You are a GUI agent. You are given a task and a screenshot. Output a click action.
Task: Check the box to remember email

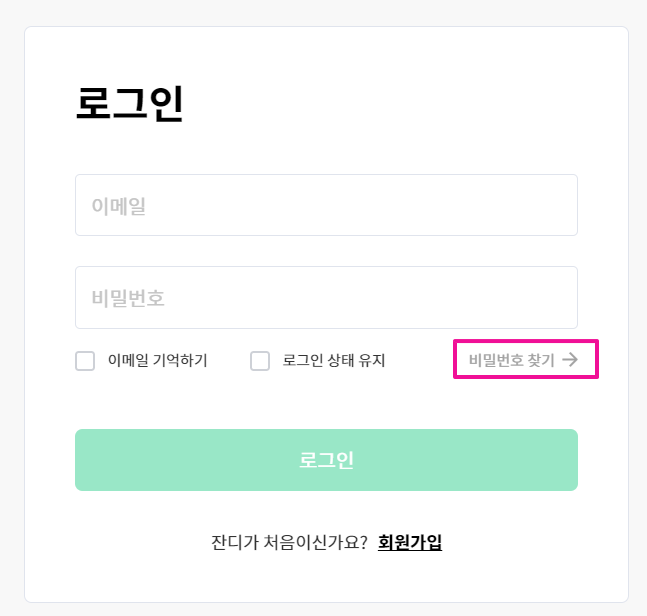pos(85,361)
